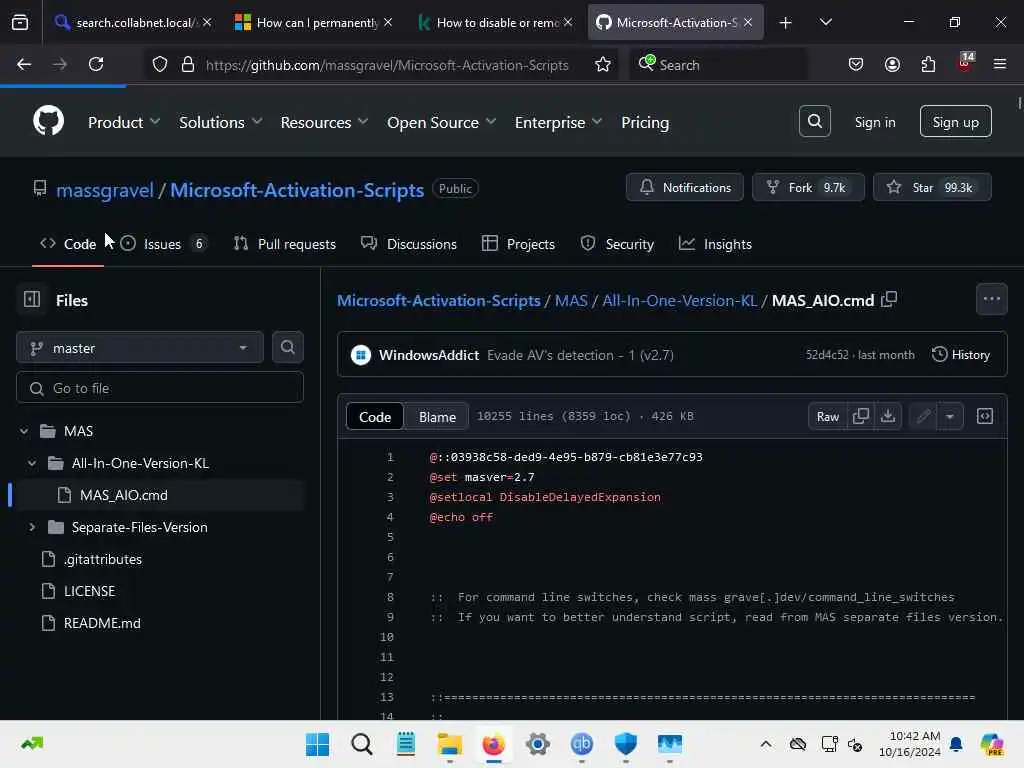Click the padlock site info icon
The height and width of the screenshot is (768, 1024).
tap(188, 64)
